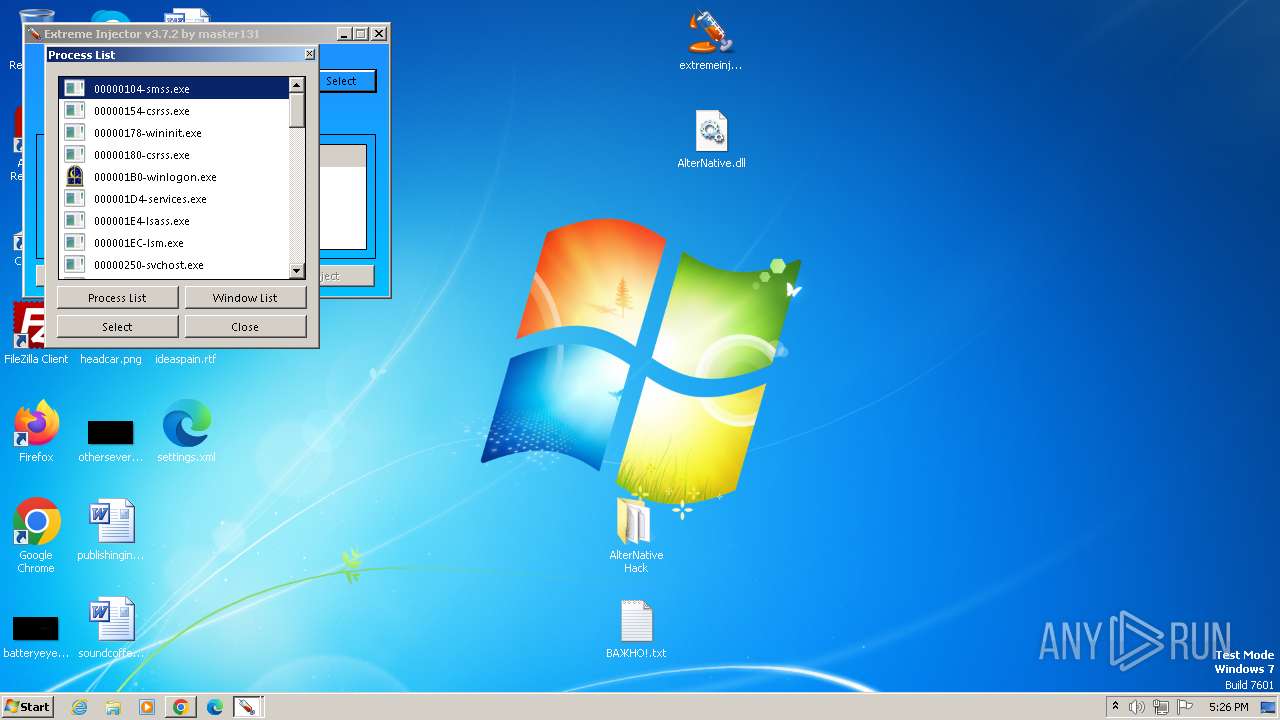Click the process list scroll up arrow

click(x=296, y=85)
